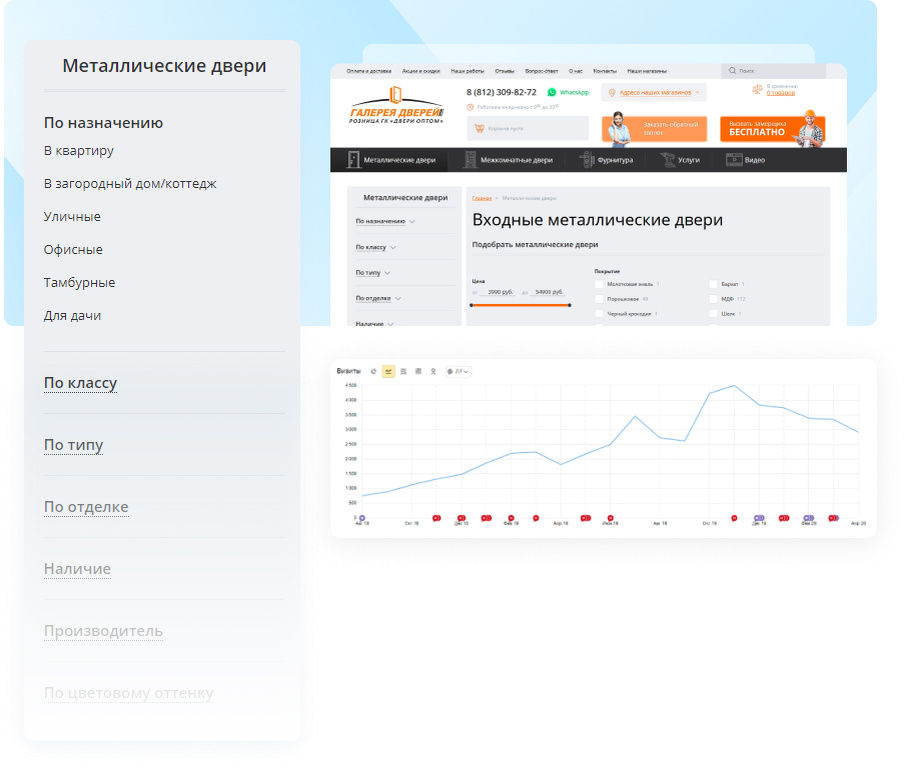Switch chart to pie view icon

coord(374,371)
